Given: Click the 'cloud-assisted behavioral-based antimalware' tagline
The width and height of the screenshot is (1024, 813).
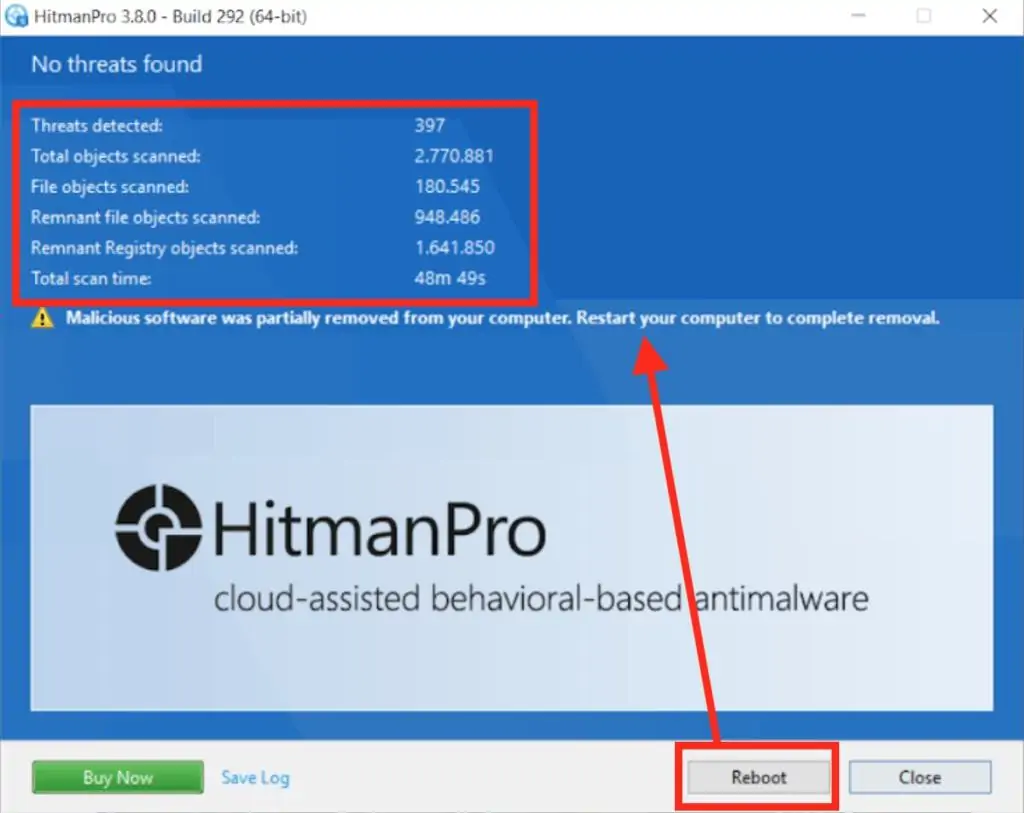Looking at the screenshot, I should click(x=541, y=599).
